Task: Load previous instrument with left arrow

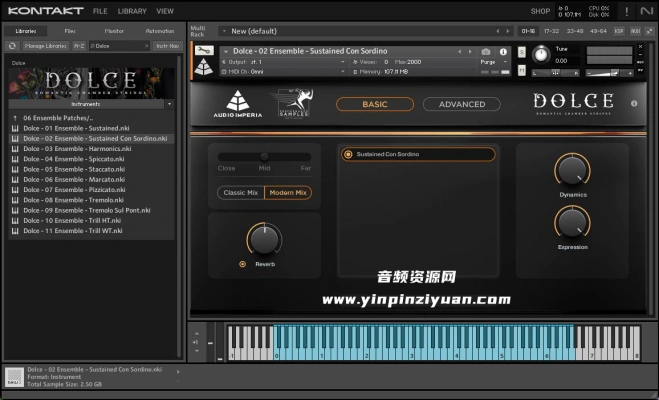Action: coord(459,52)
